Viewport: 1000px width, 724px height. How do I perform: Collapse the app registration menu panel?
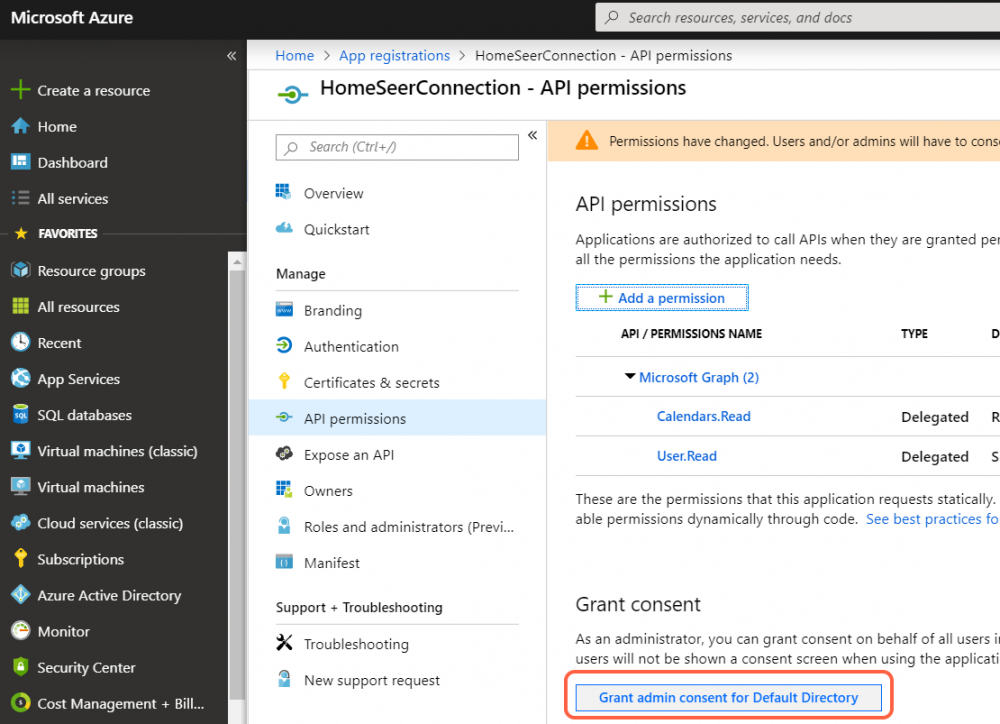[532, 135]
